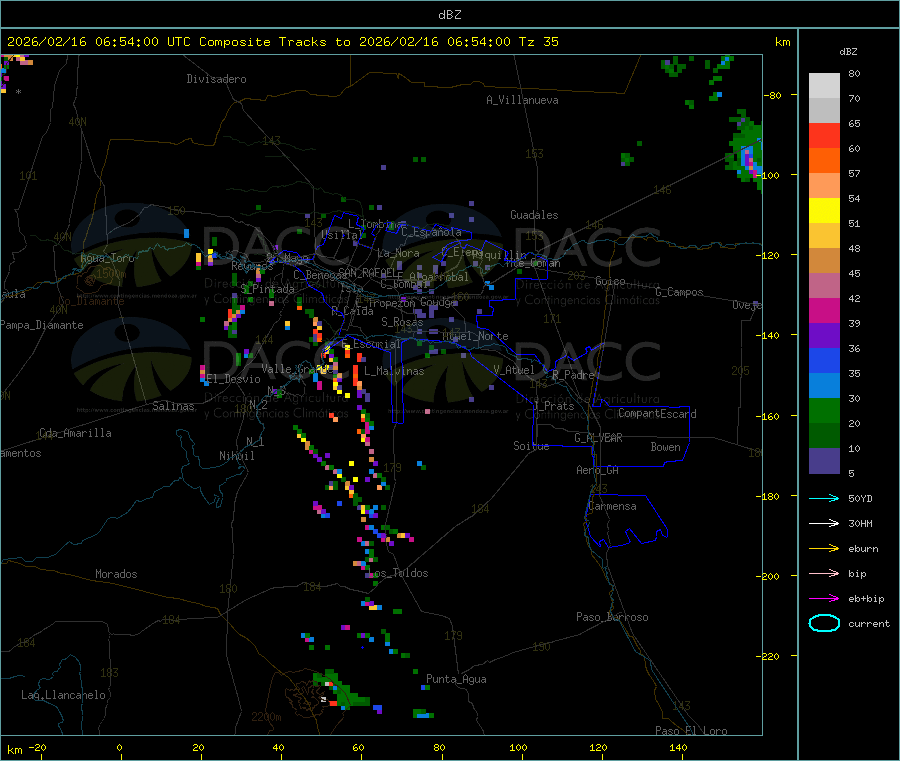Image resolution: width=900 pixels, height=761 pixels.
Task: Click the yellow eburn arrow icon
Action: coord(824,549)
